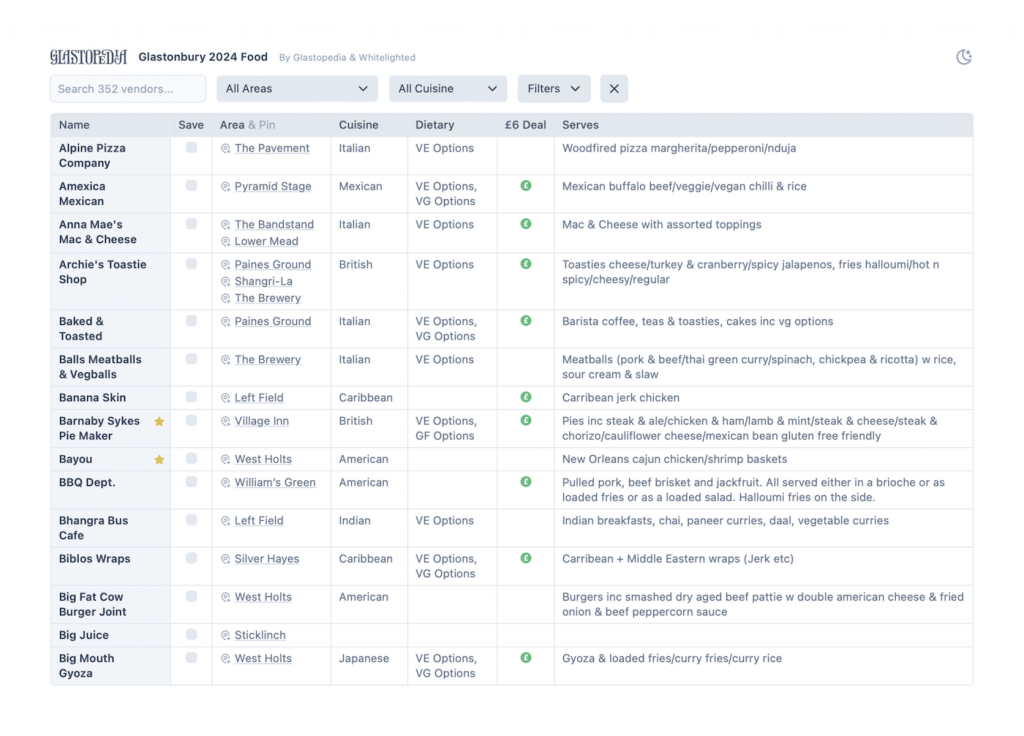Click the vendor name Balls Meatballs & Vegballs
Viewport: 1024px width, 736px height.
tap(100, 367)
